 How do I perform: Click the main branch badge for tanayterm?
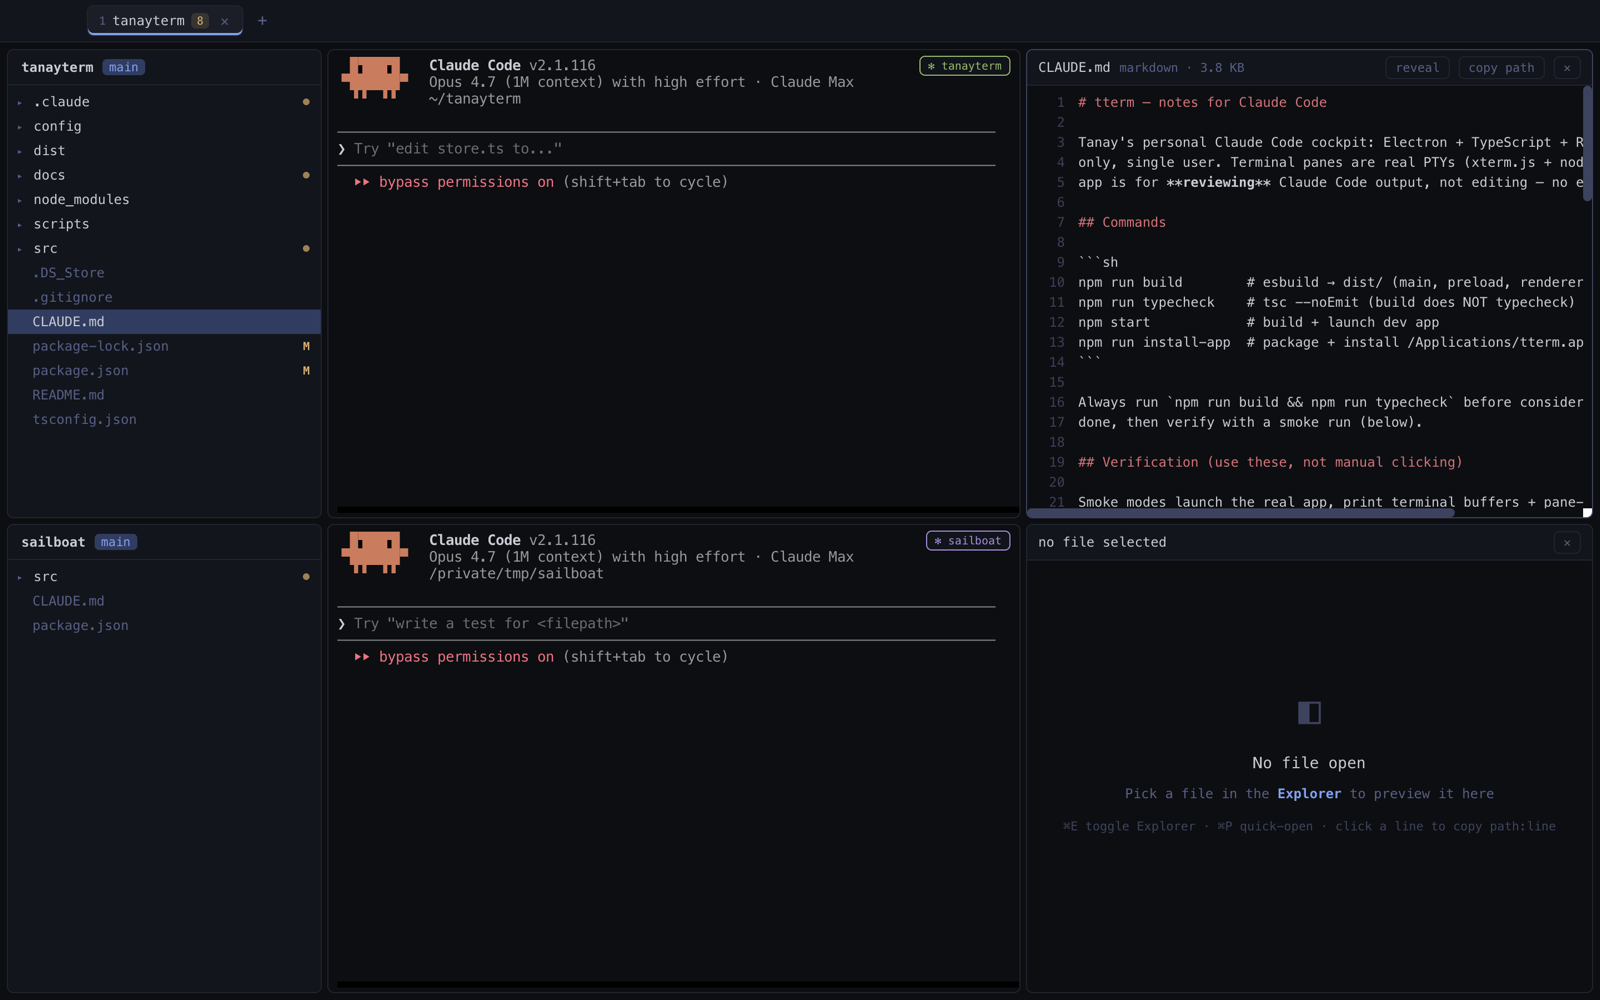pyautogui.click(x=124, y=67)
